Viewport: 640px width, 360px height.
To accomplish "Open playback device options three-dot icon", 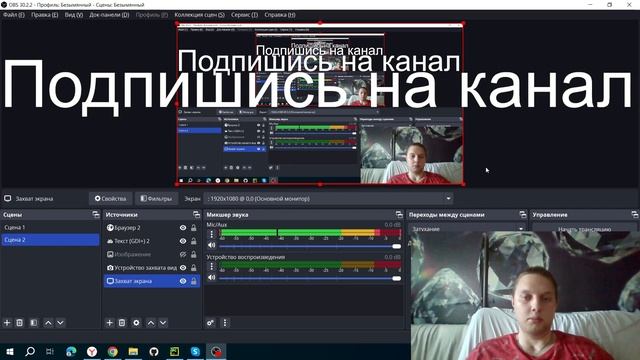I will (x=211, y=267).
